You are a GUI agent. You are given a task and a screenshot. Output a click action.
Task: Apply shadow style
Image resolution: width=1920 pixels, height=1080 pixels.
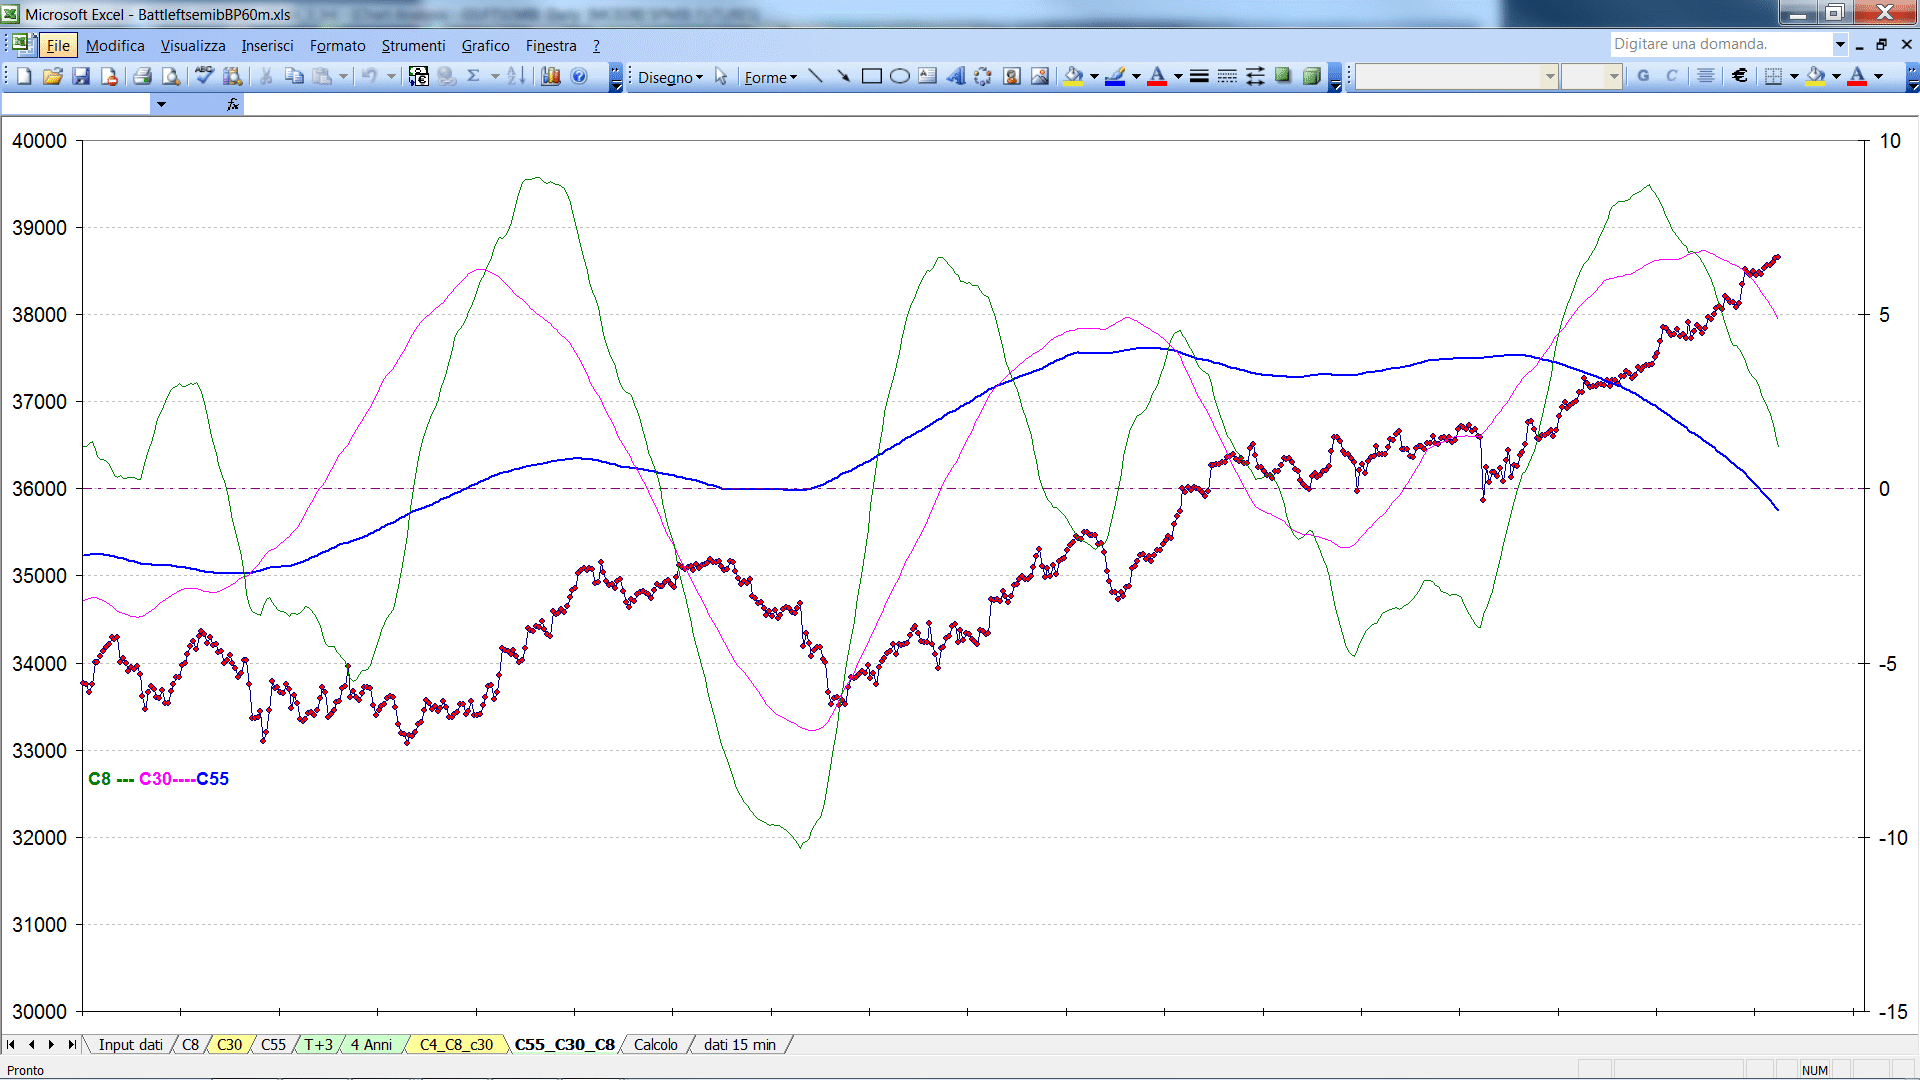1283,76
